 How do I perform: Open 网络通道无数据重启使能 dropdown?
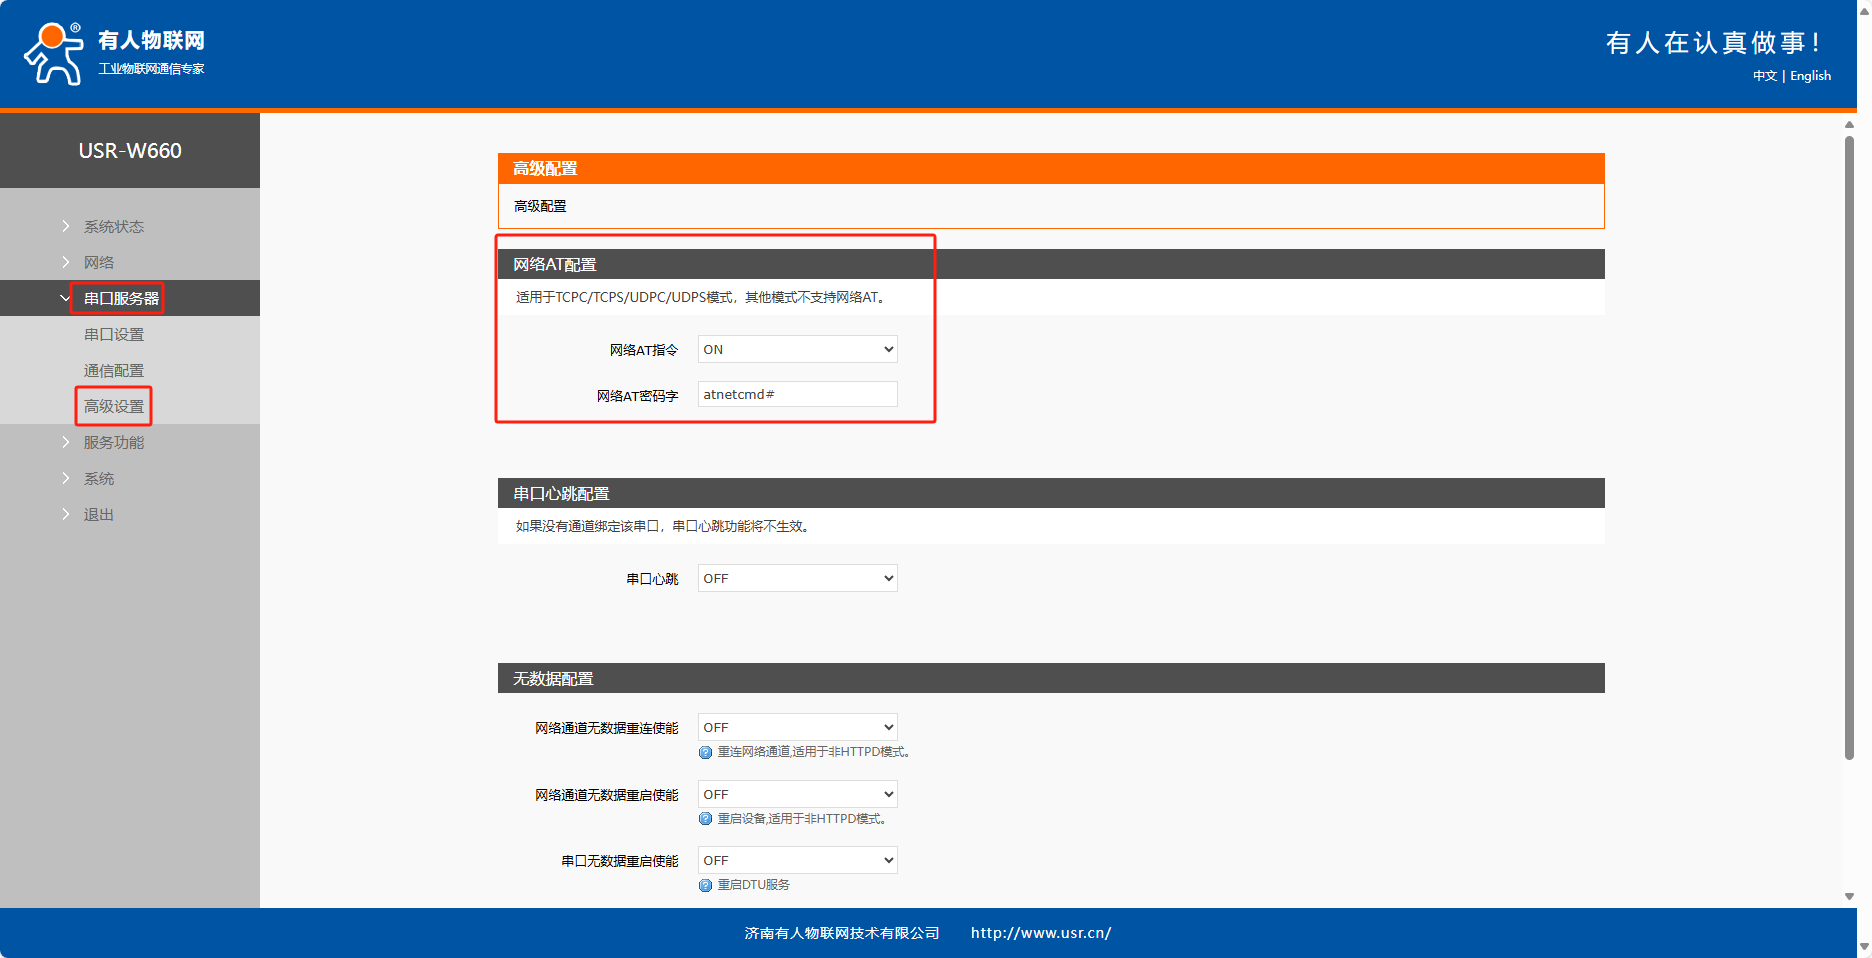(797, 795)
